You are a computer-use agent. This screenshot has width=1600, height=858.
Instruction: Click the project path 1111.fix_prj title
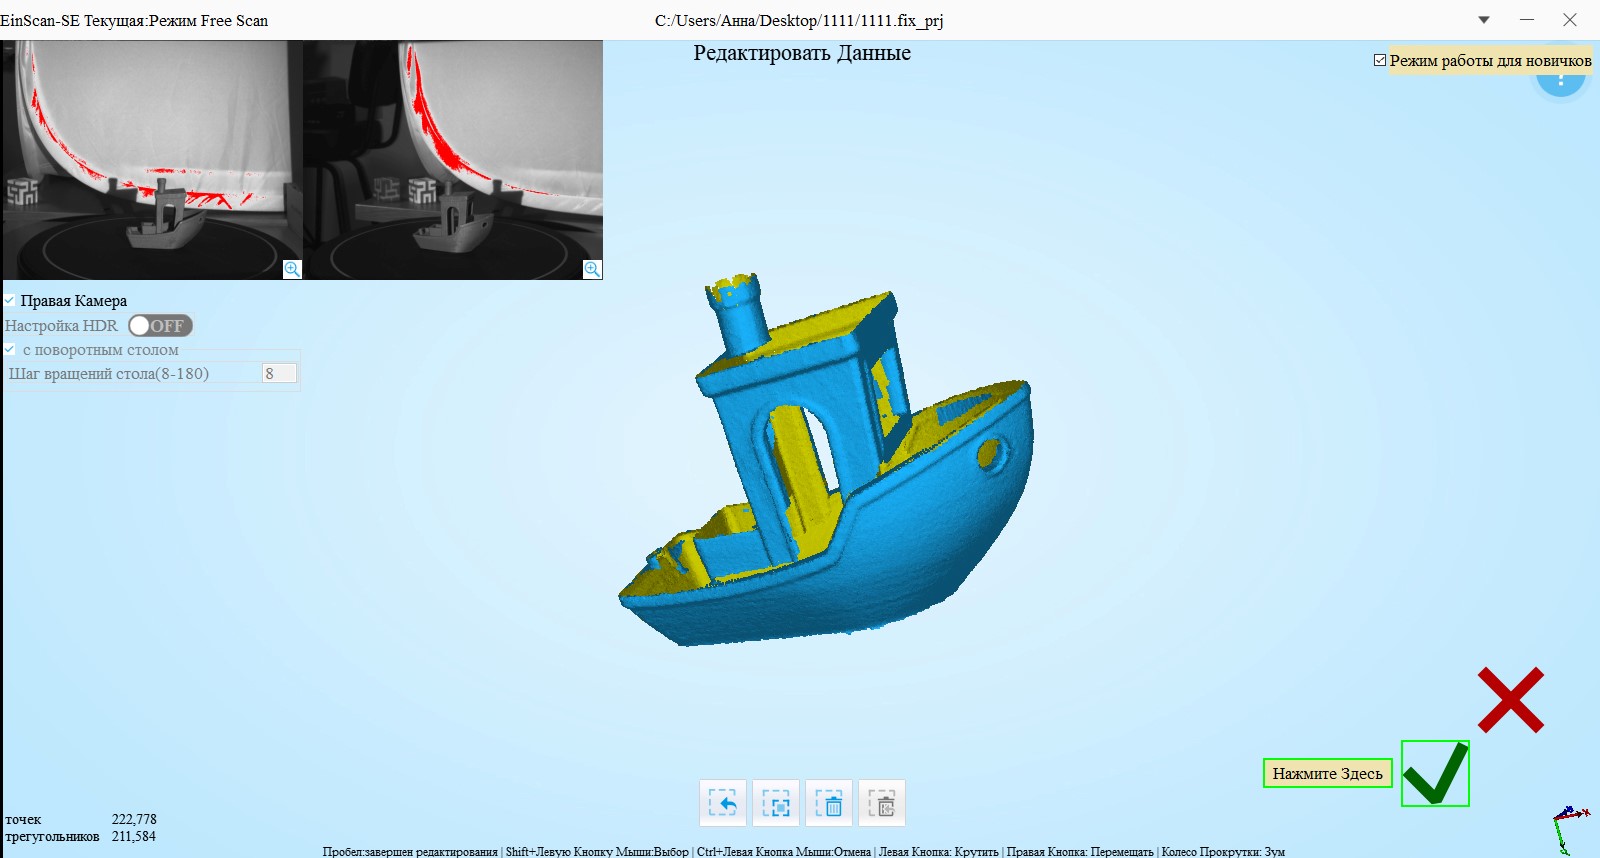pyautogui.click(x=799, y=20)
